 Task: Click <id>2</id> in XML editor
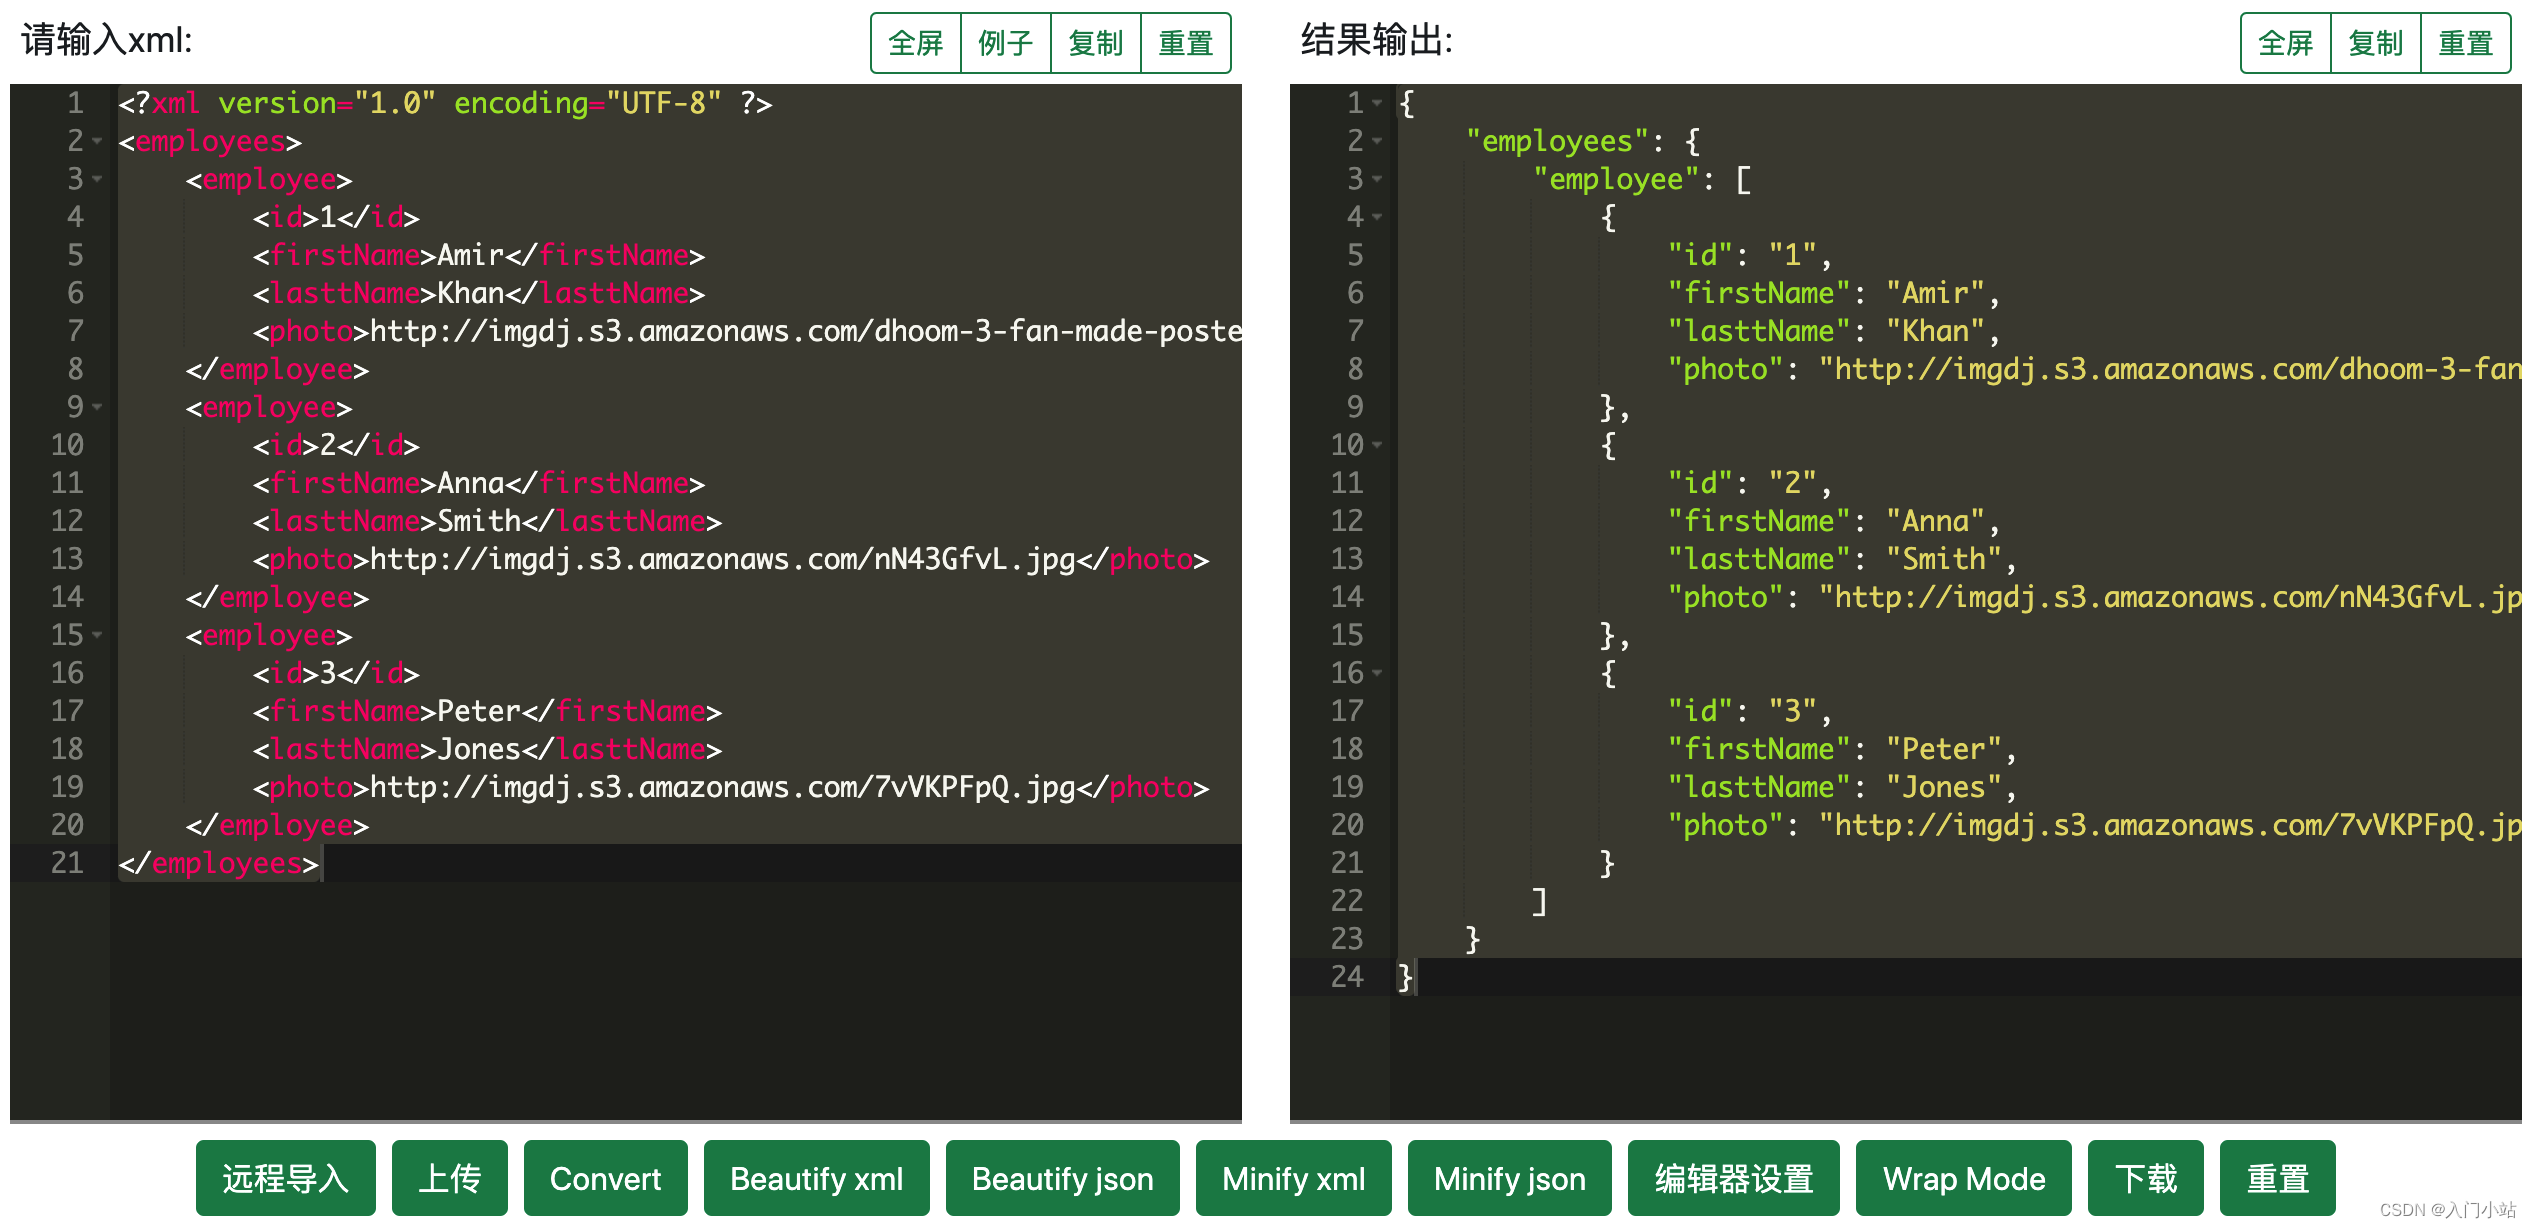[336, 445]
